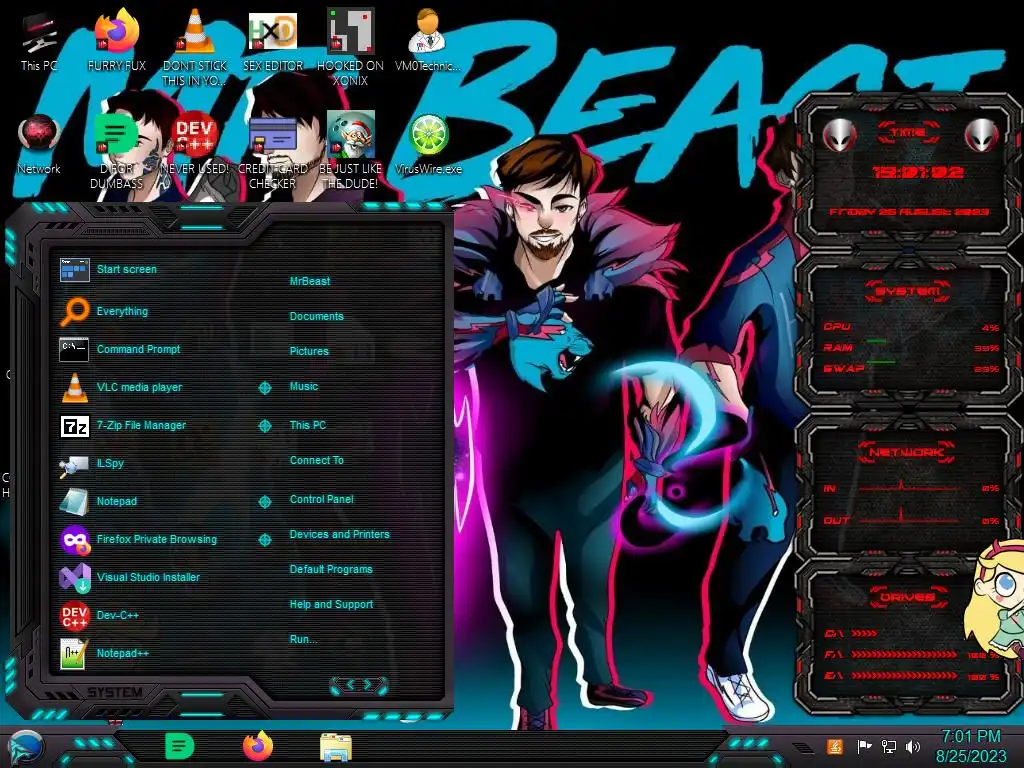Select Connect To in the start menu
The width and height of the screenshot is (1024, 768).
tap(317, 460)
